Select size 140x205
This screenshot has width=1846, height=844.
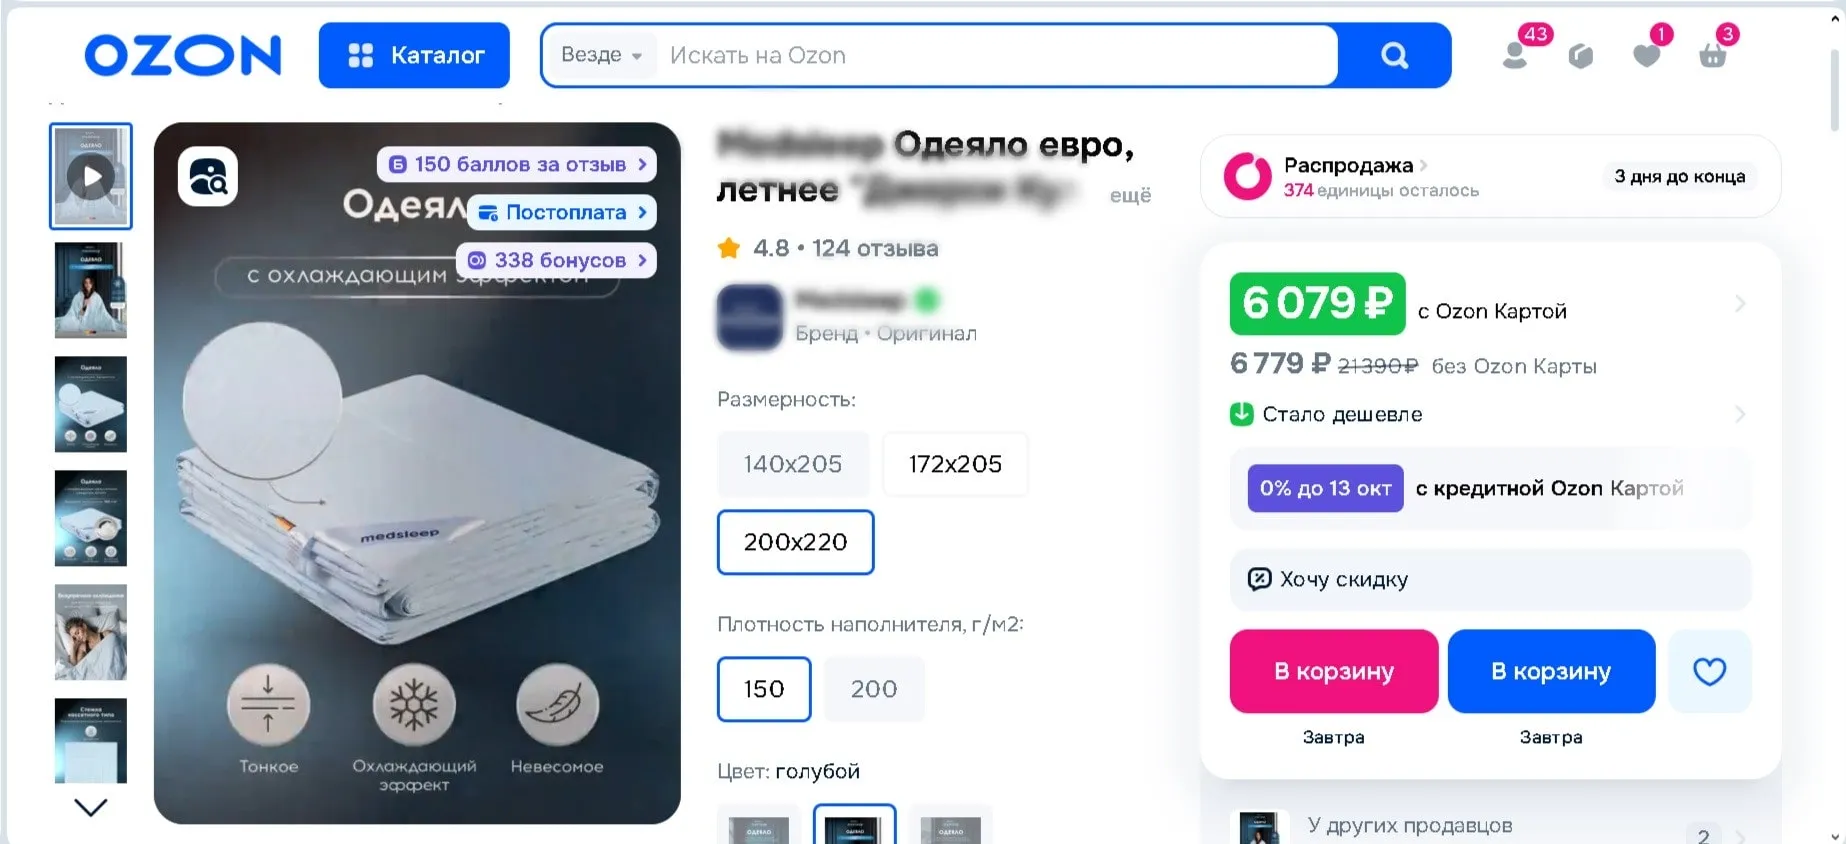pos(792,464)
